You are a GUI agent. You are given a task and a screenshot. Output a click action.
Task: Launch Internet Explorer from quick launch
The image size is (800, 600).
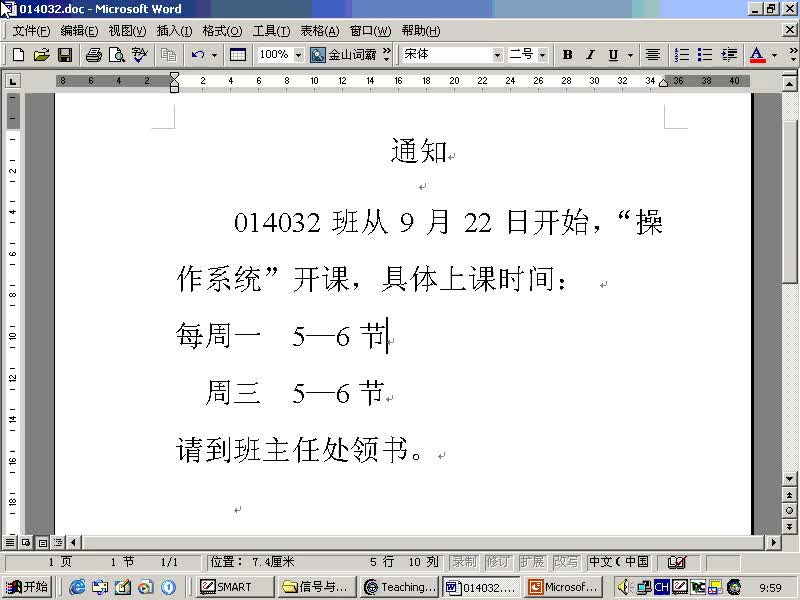(77, 587)
